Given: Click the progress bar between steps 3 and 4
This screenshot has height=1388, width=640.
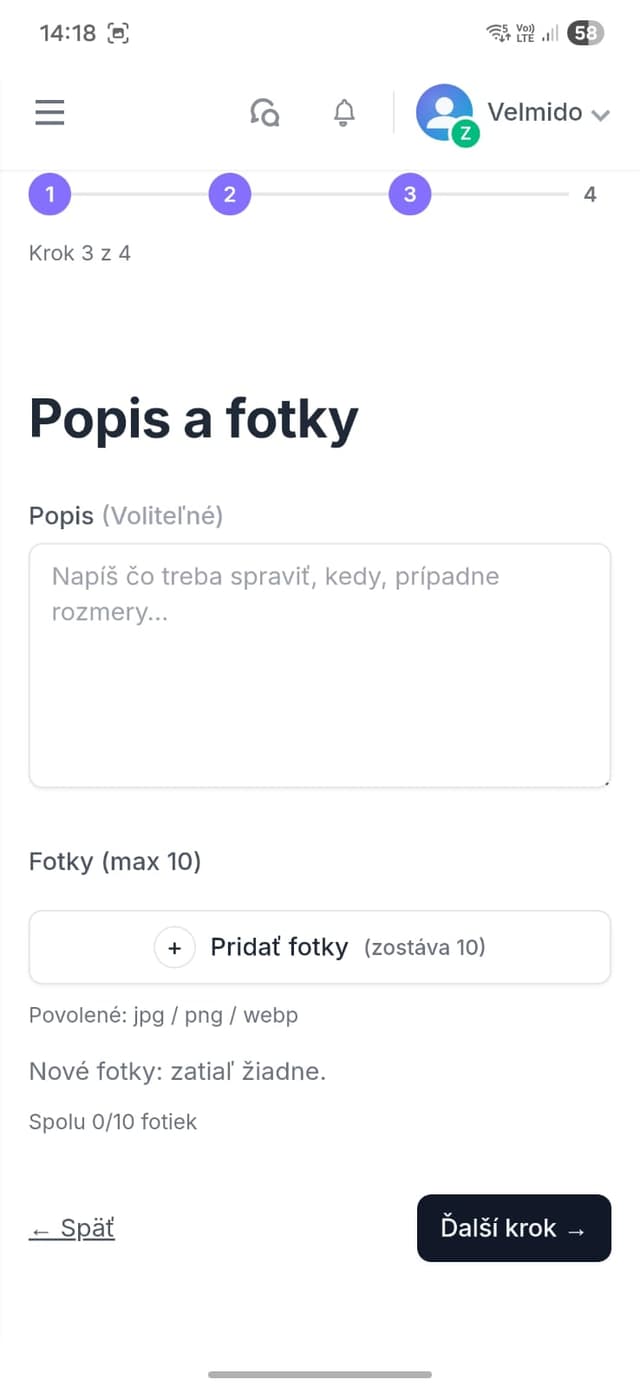Looking at the screenshot, I should coord(500,194).
